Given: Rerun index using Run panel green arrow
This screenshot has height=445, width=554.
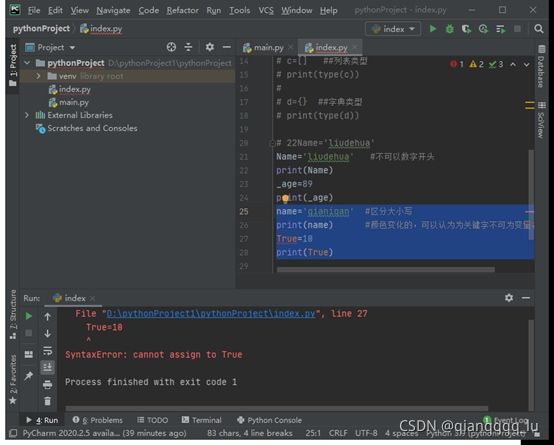Looking at the screenshot, I should coord(29,316).
